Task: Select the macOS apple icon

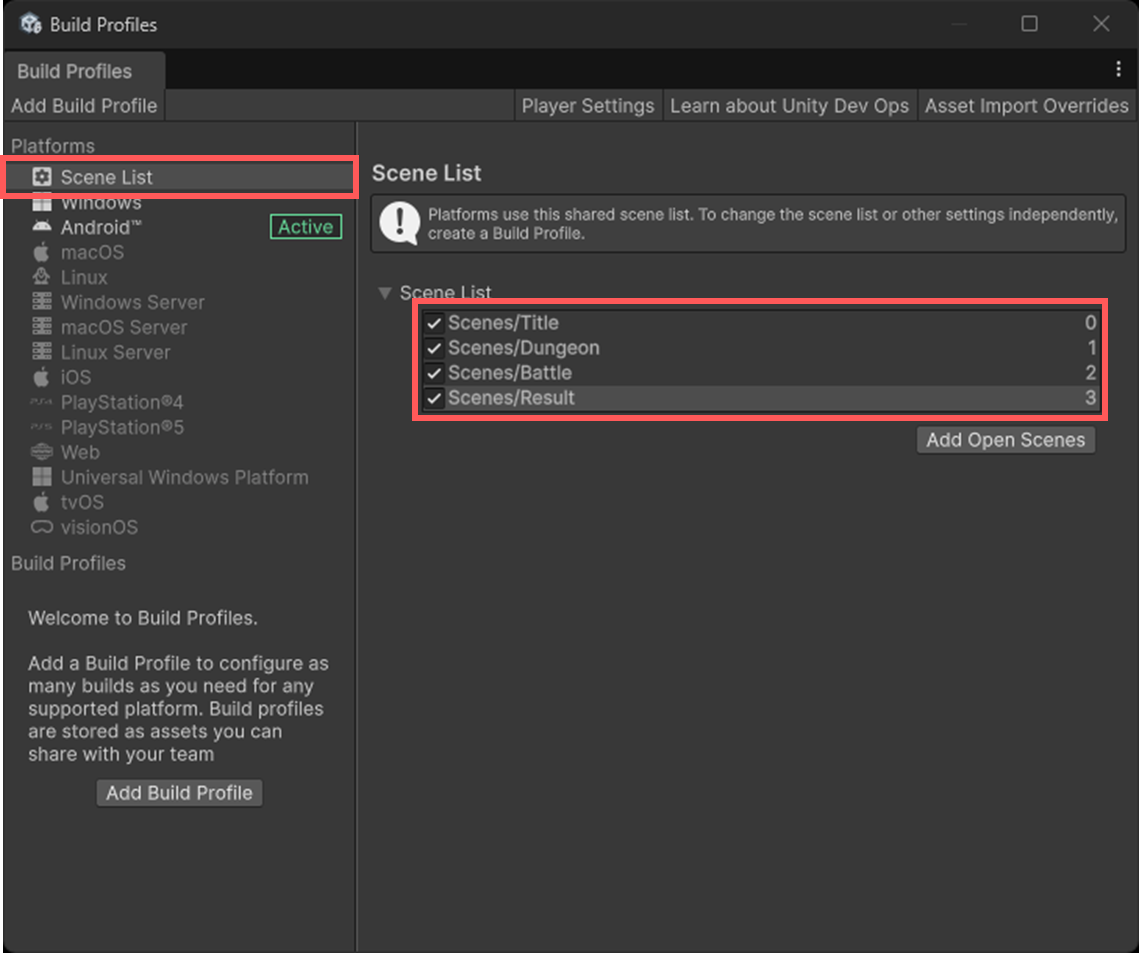Action: point(41,252)
